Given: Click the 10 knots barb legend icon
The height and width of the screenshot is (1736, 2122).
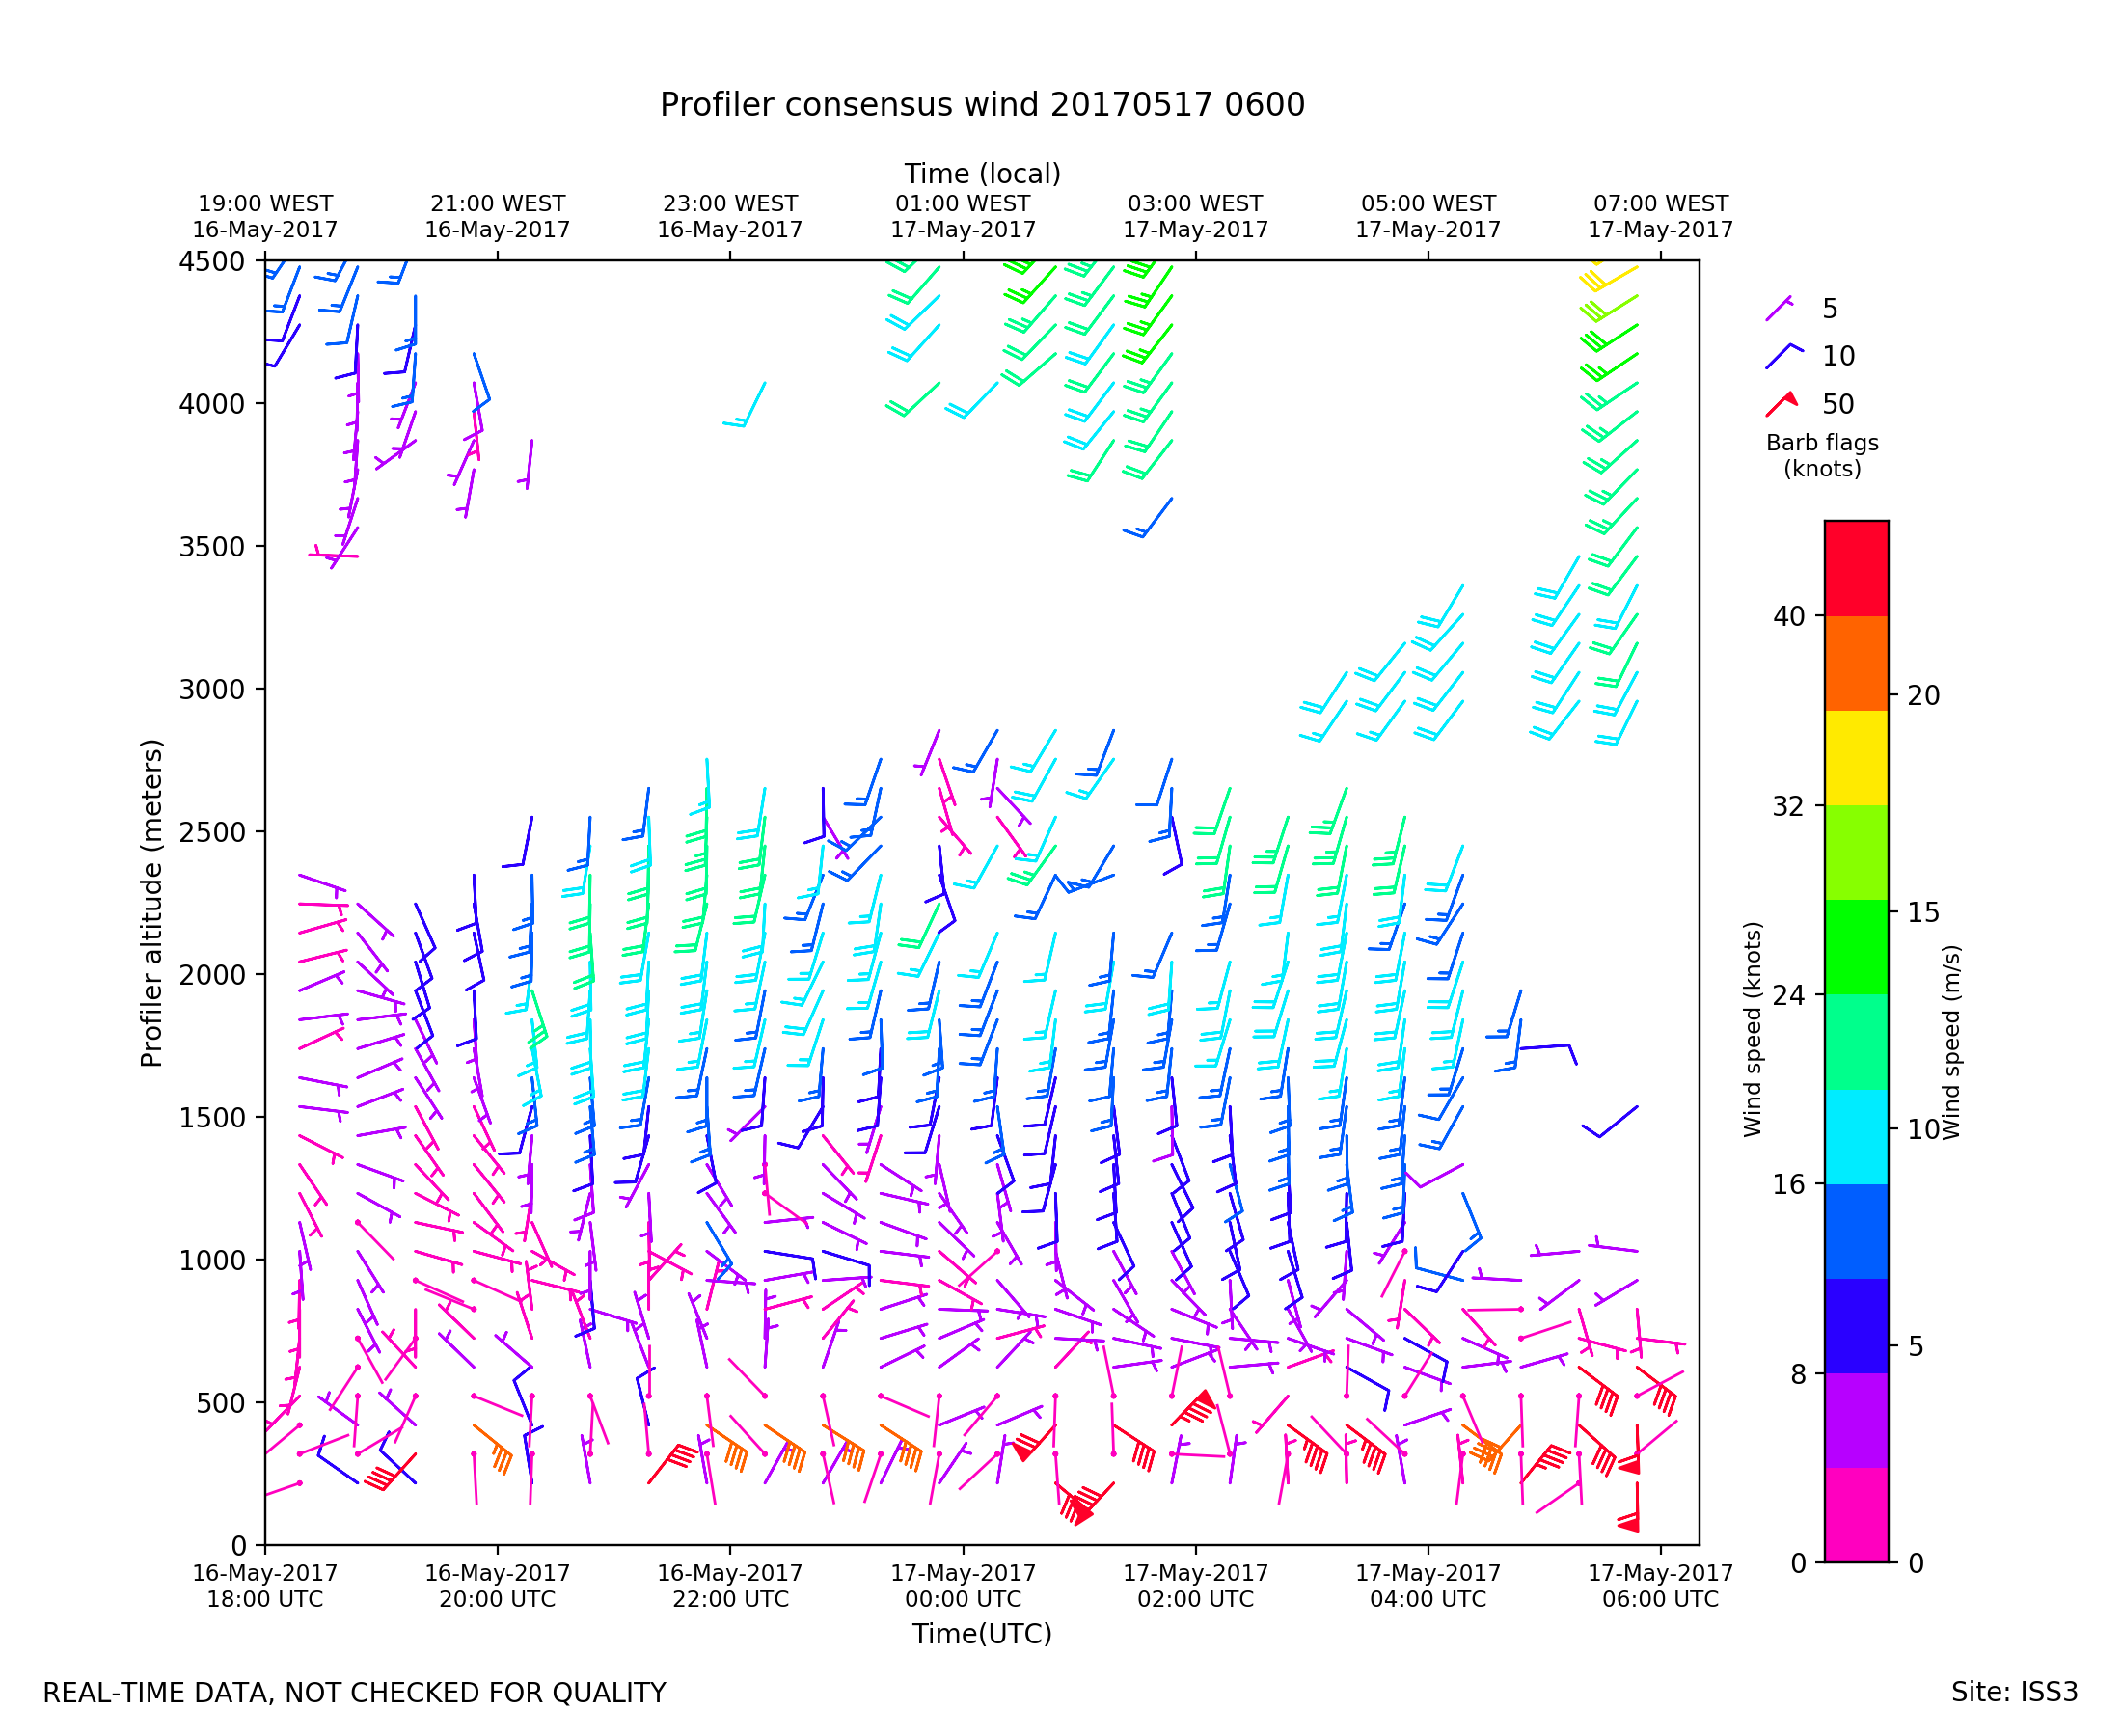Looking at the screenshot, I should (1783, 356).
